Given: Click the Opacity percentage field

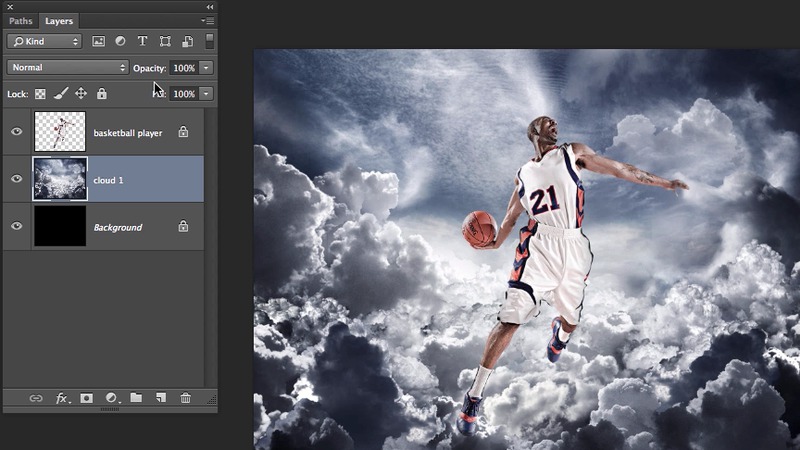Looking at the screenshot, I should (183, 67).
